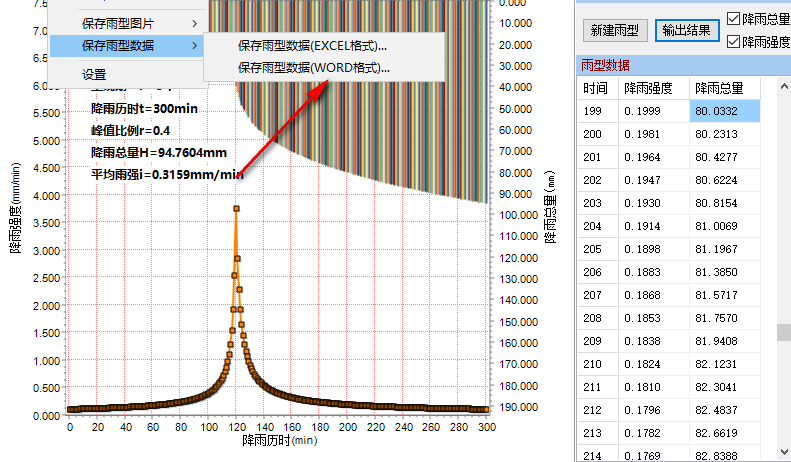Click the data table vertical scrollbar thumb
The image size is (791, 462).
(784, 332)
